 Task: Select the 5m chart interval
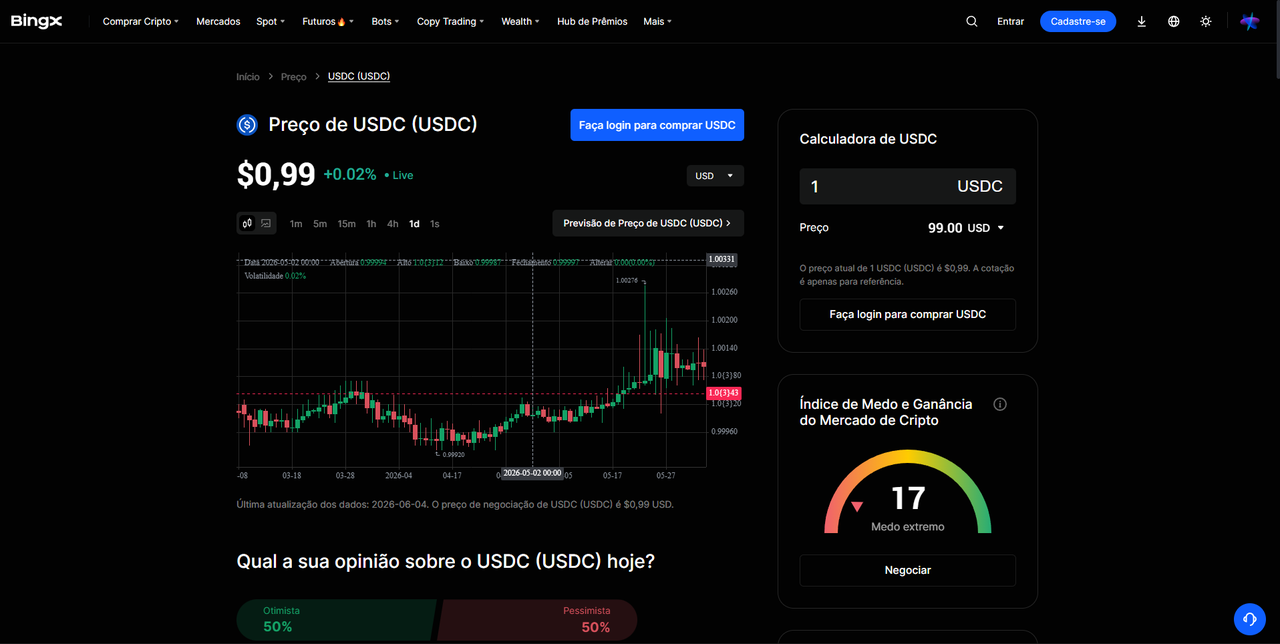pyautogui.click(x=320, y=224)
